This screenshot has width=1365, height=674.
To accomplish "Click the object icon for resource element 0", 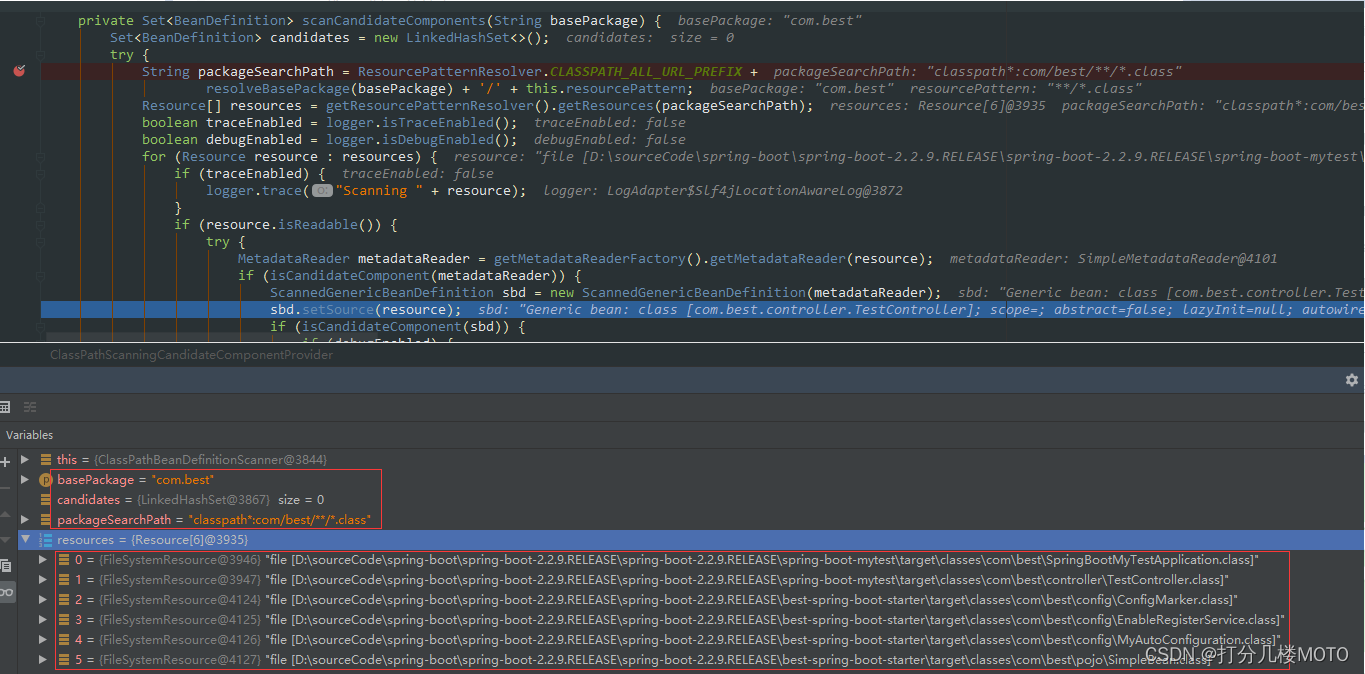I will 64,560.
